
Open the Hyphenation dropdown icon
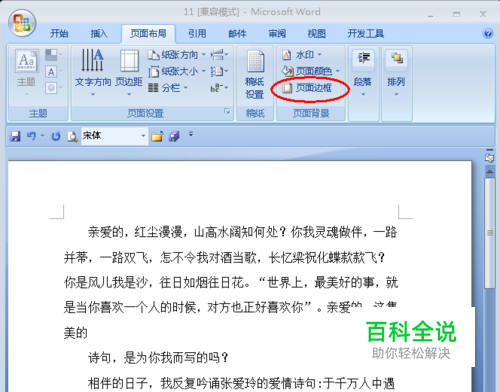coord(219,88)
